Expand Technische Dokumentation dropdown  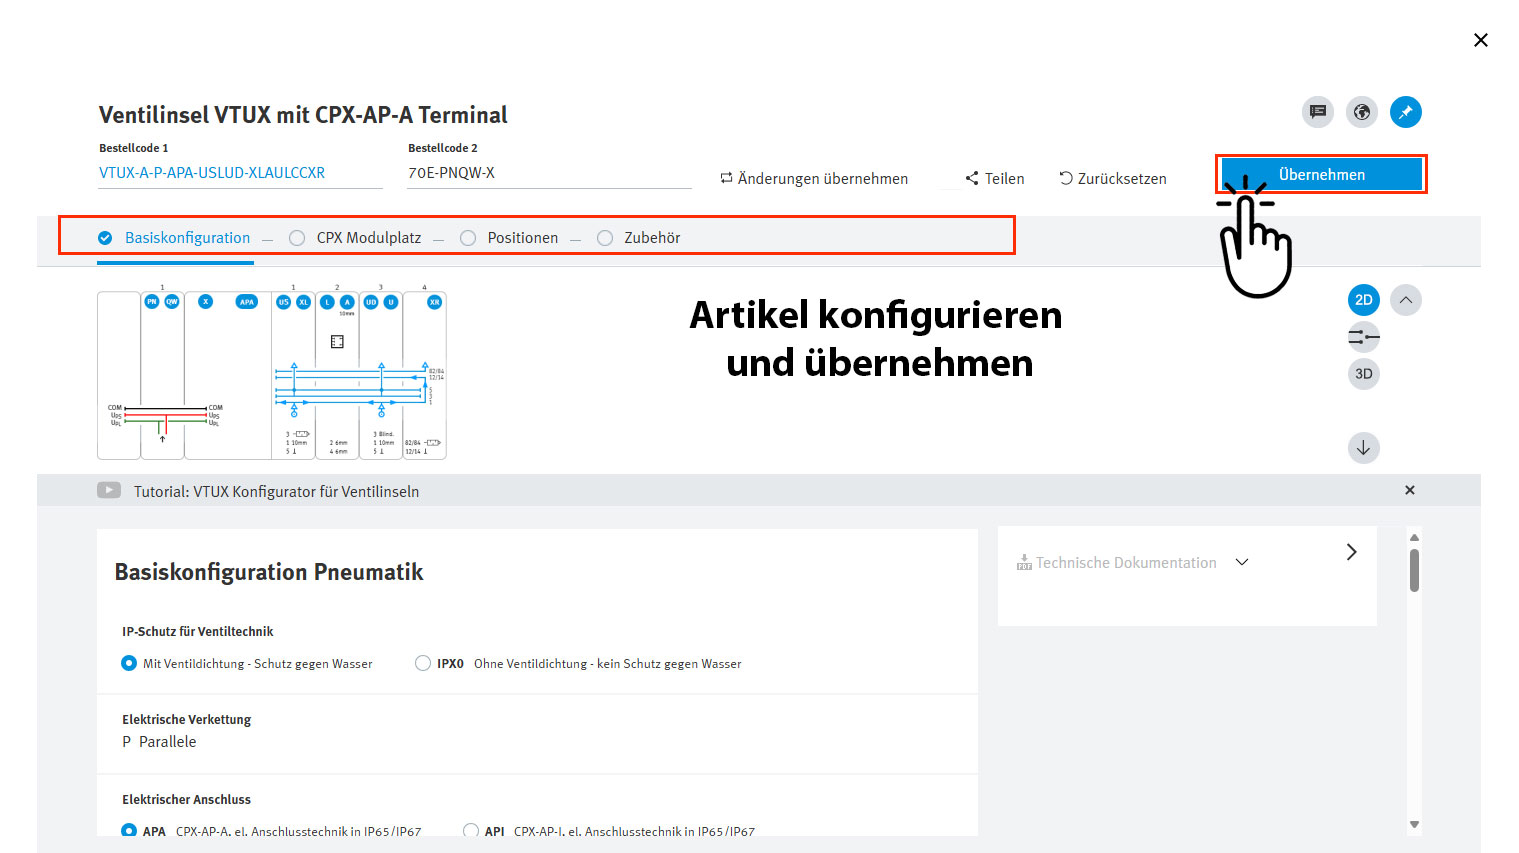point(1242,562)
